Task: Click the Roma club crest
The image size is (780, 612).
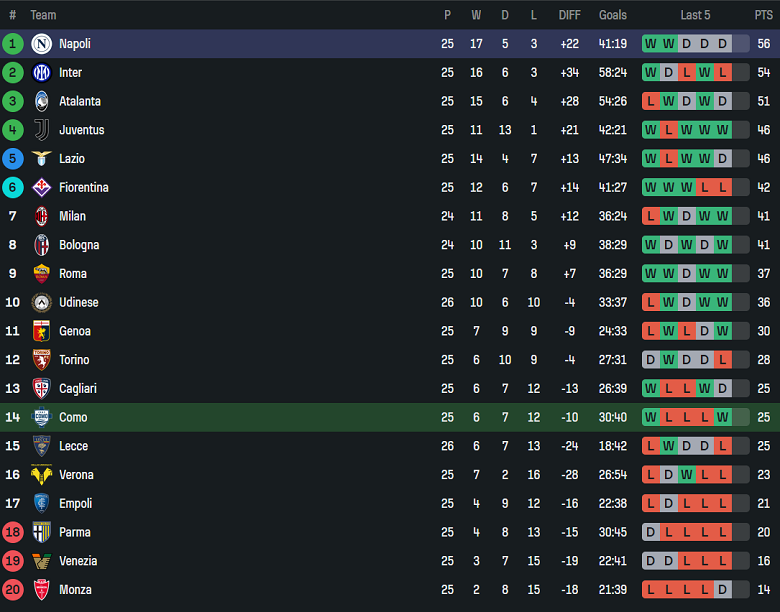Action: pyautogui.click(x=41, y=274)
